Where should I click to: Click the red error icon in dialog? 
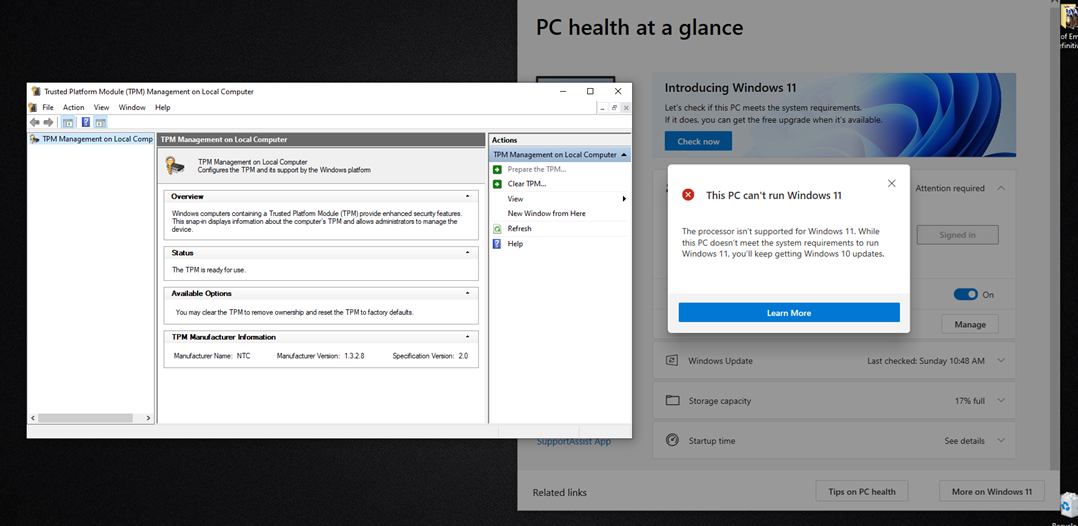pyautogui.click(x=688, y=195)
